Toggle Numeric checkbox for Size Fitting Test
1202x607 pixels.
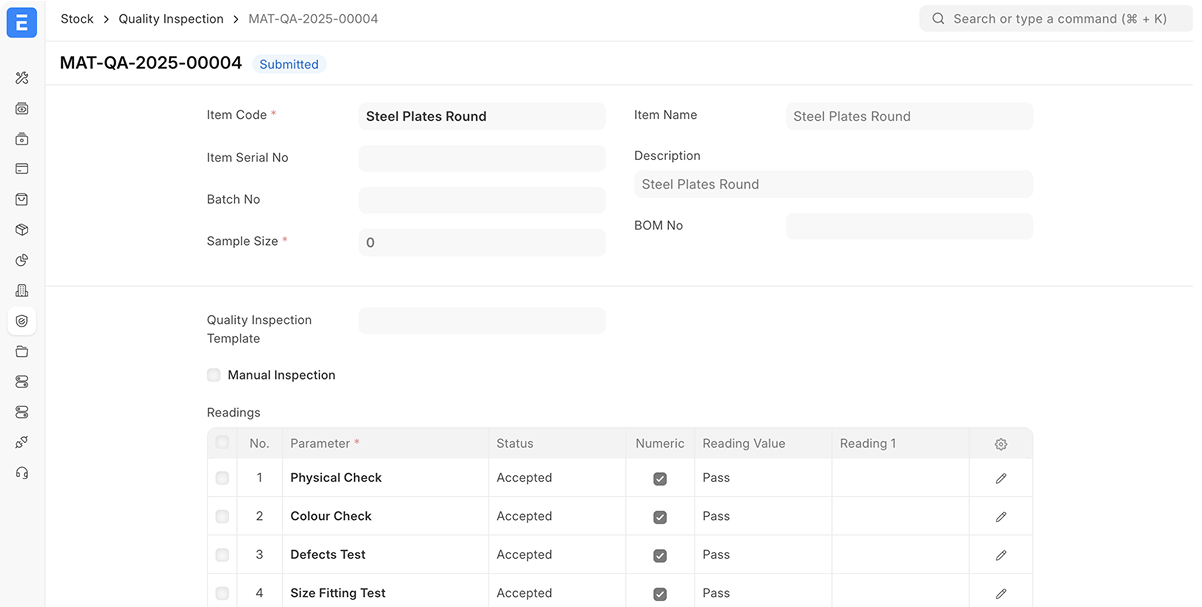tap(660, 594)
